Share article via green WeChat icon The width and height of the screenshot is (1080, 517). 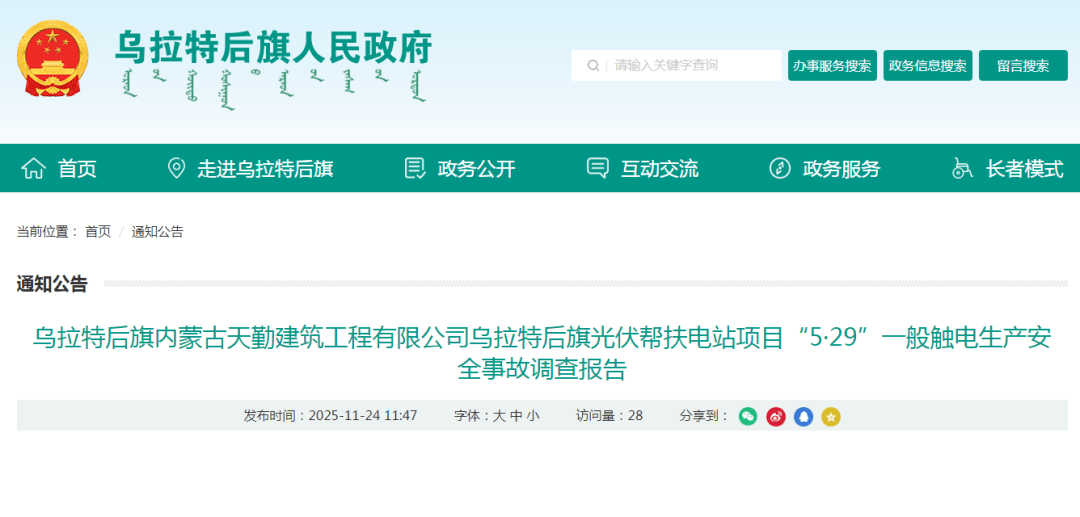pyautogui.click(x=748, y=416)
